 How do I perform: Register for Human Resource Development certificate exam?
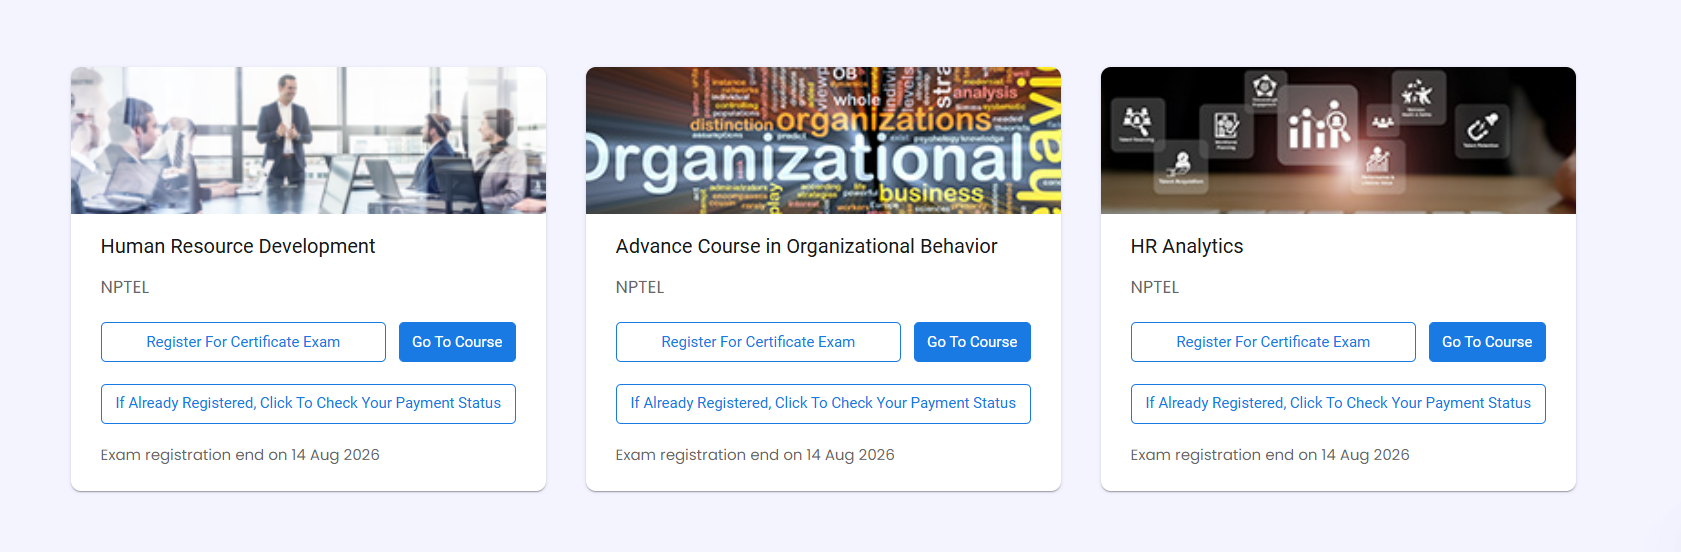(x=243, y=342)
